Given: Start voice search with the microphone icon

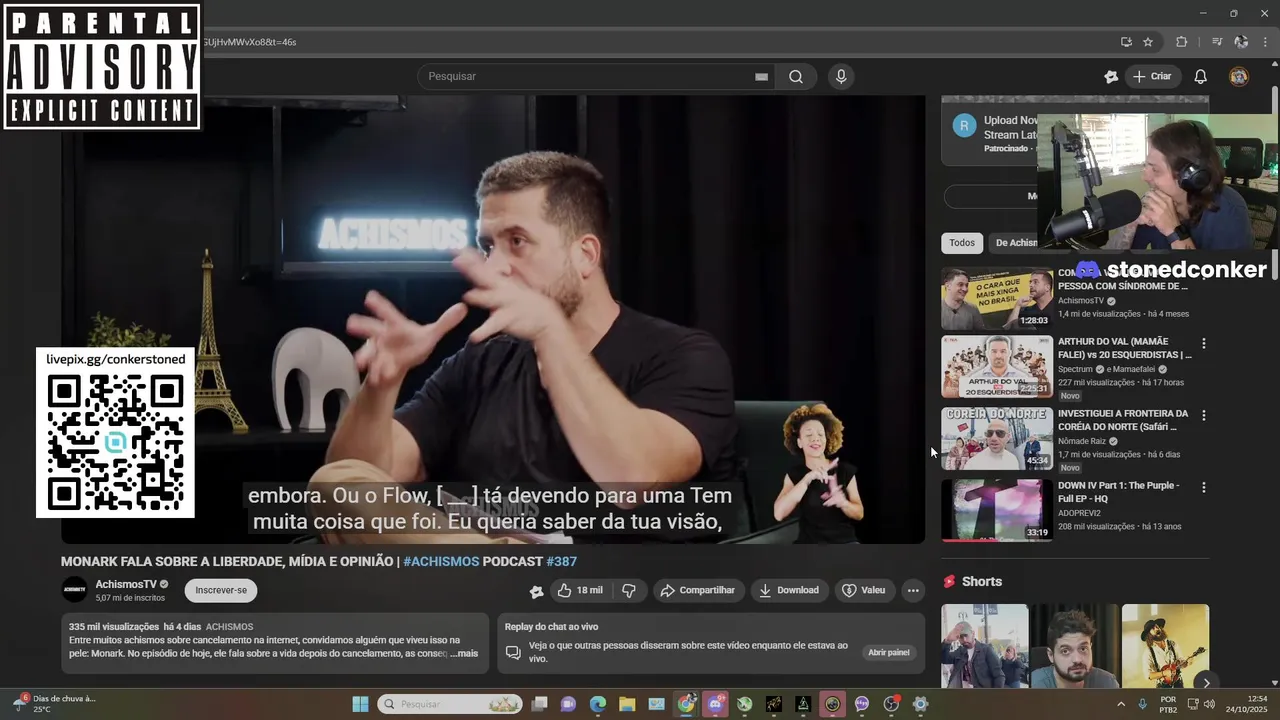Looking at the screenshot, I should click(x=841, y=76).
